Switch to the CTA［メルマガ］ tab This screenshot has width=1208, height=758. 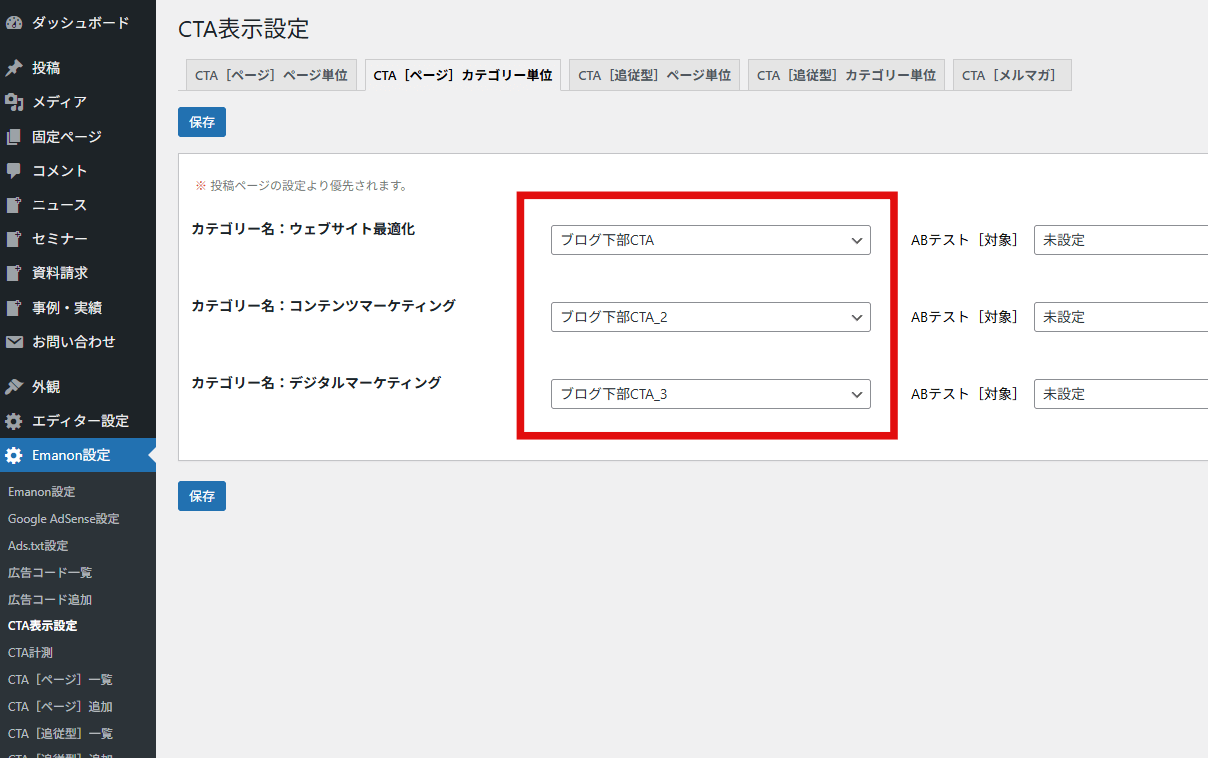point(1011,74)
